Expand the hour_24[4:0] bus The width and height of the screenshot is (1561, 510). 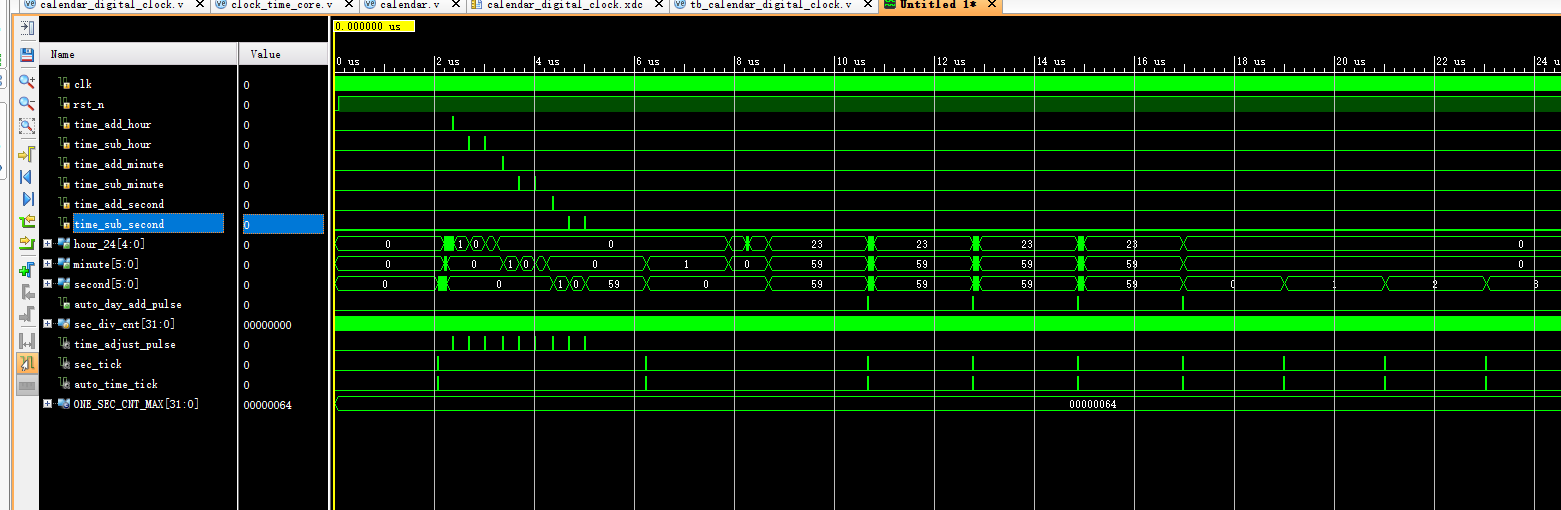(x=48, y=243)
